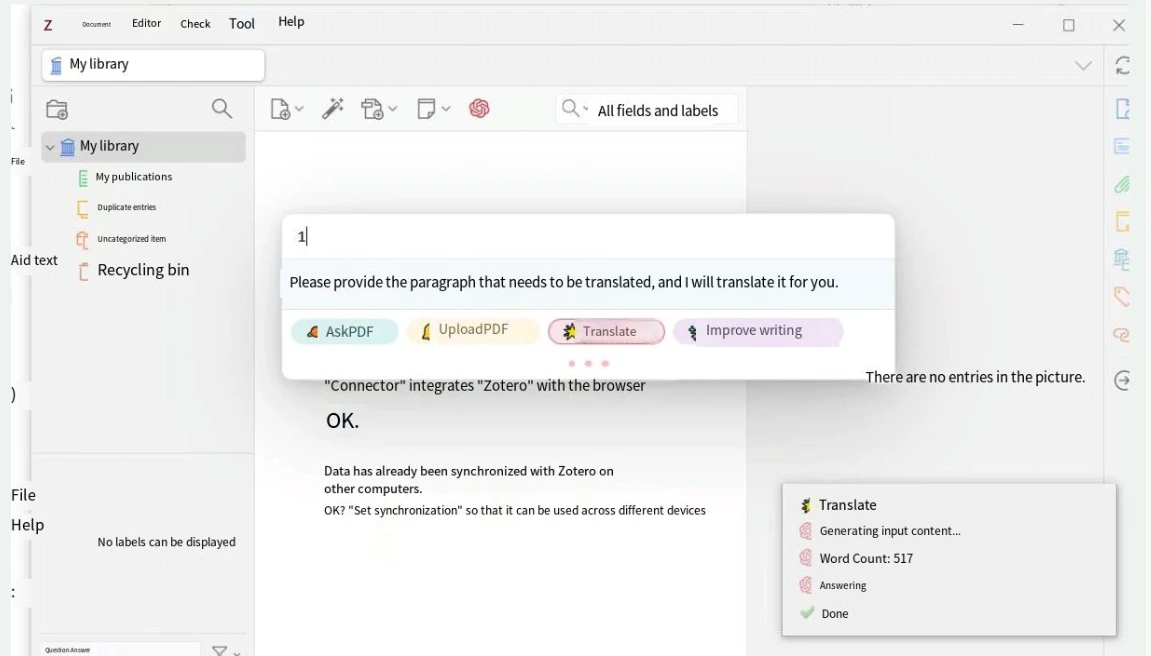Open the search scope dropdown for All fields

click(573, 110)
